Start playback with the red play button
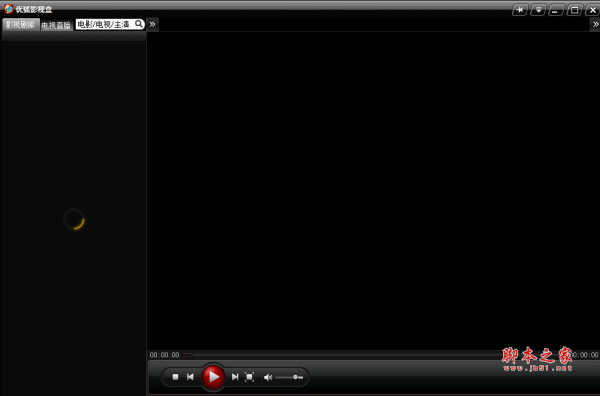This screenshot has height=396, width=600. click(213, 377)
